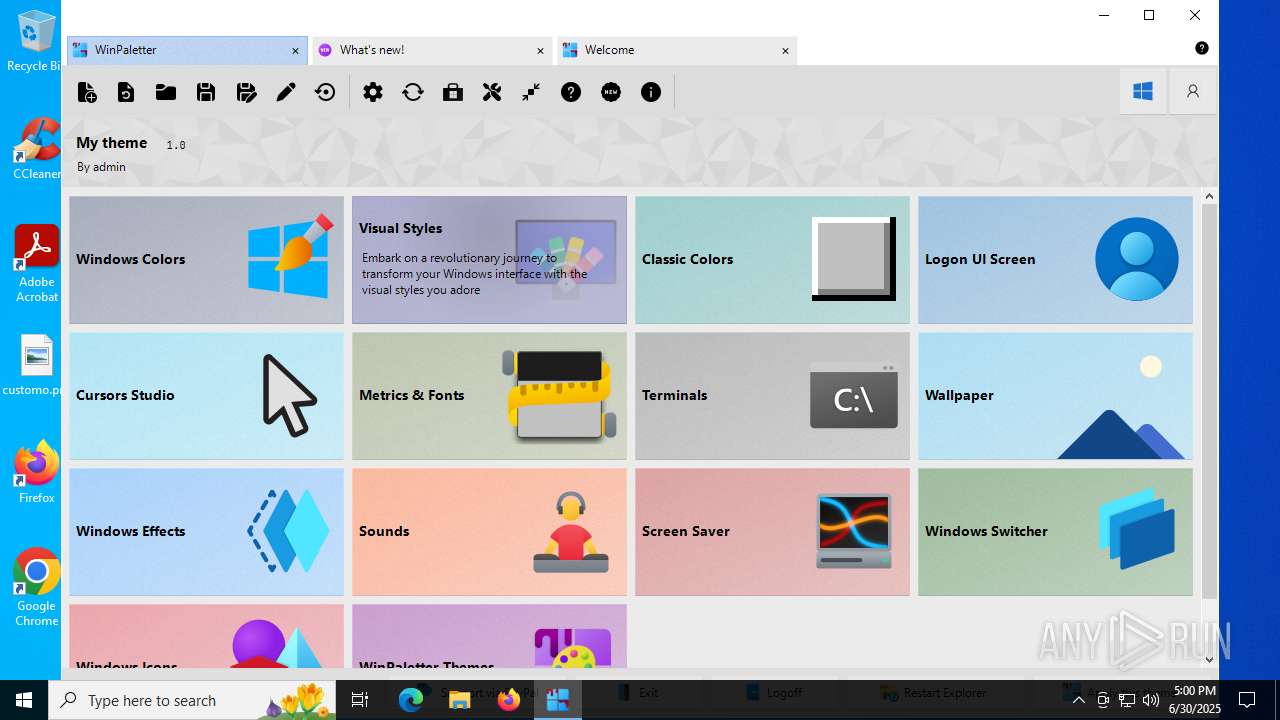Click the Save As icon with pencil
The height and width of the screenshot is (720, 1280).
coord(246,92)
